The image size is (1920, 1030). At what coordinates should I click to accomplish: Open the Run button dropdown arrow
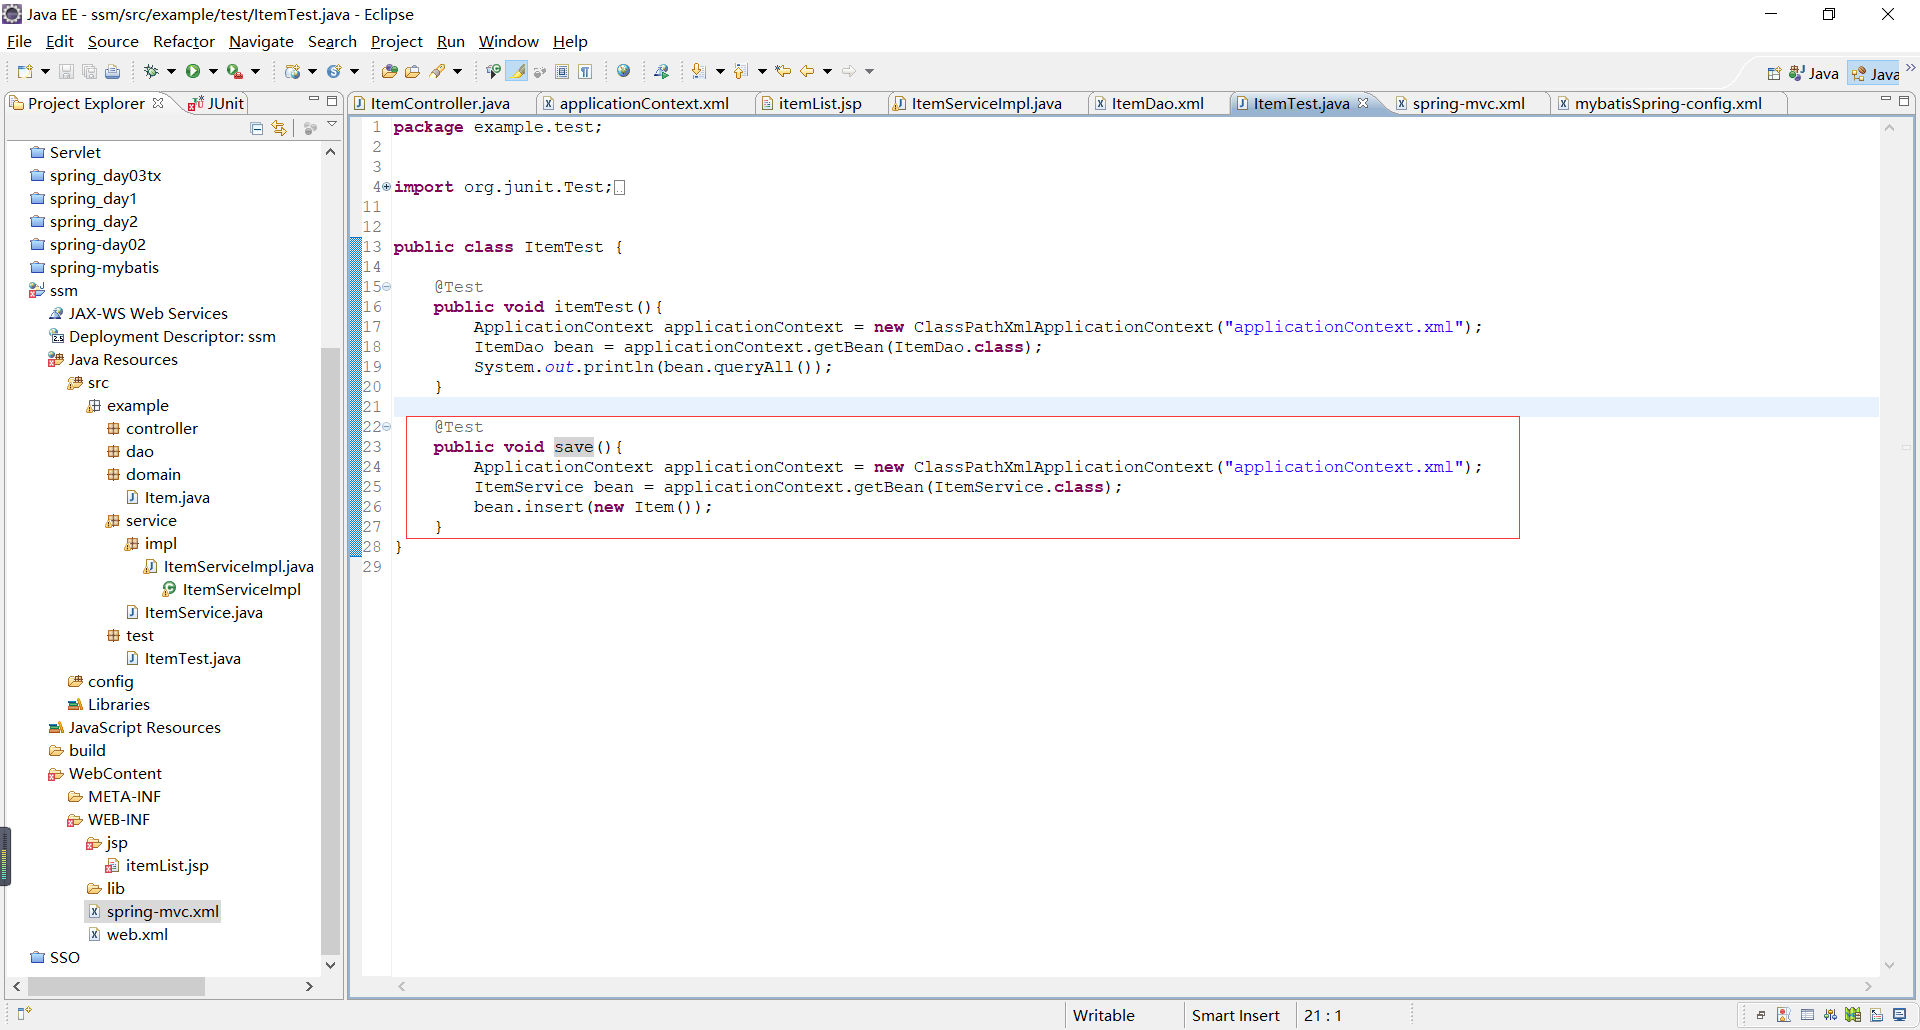coord(213,71)
